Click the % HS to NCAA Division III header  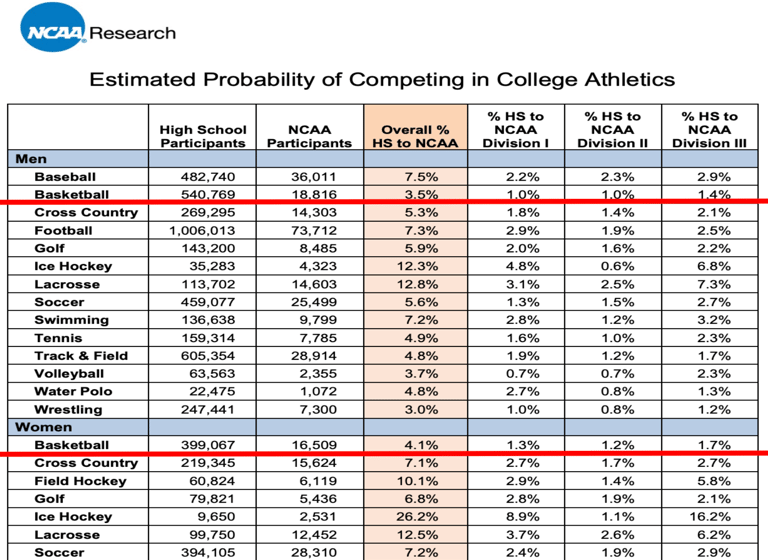click(709, 130)
